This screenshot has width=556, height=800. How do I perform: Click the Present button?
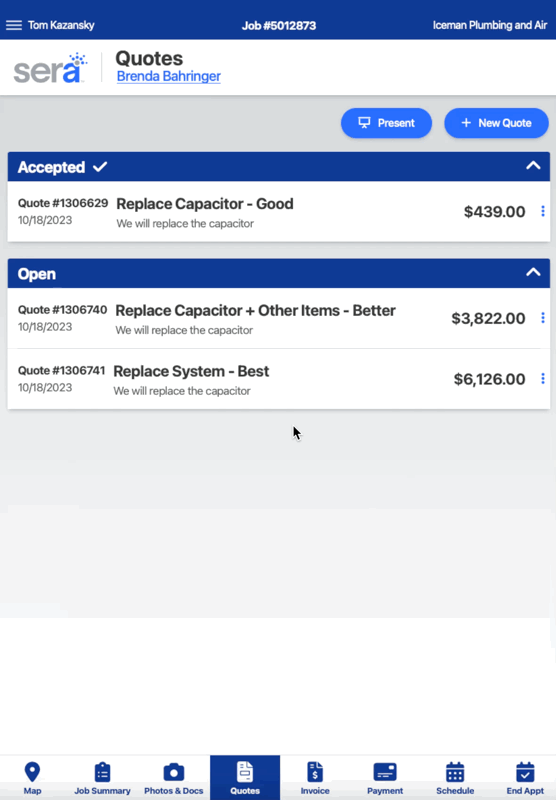pyautogui.click(x=386, y=123)
